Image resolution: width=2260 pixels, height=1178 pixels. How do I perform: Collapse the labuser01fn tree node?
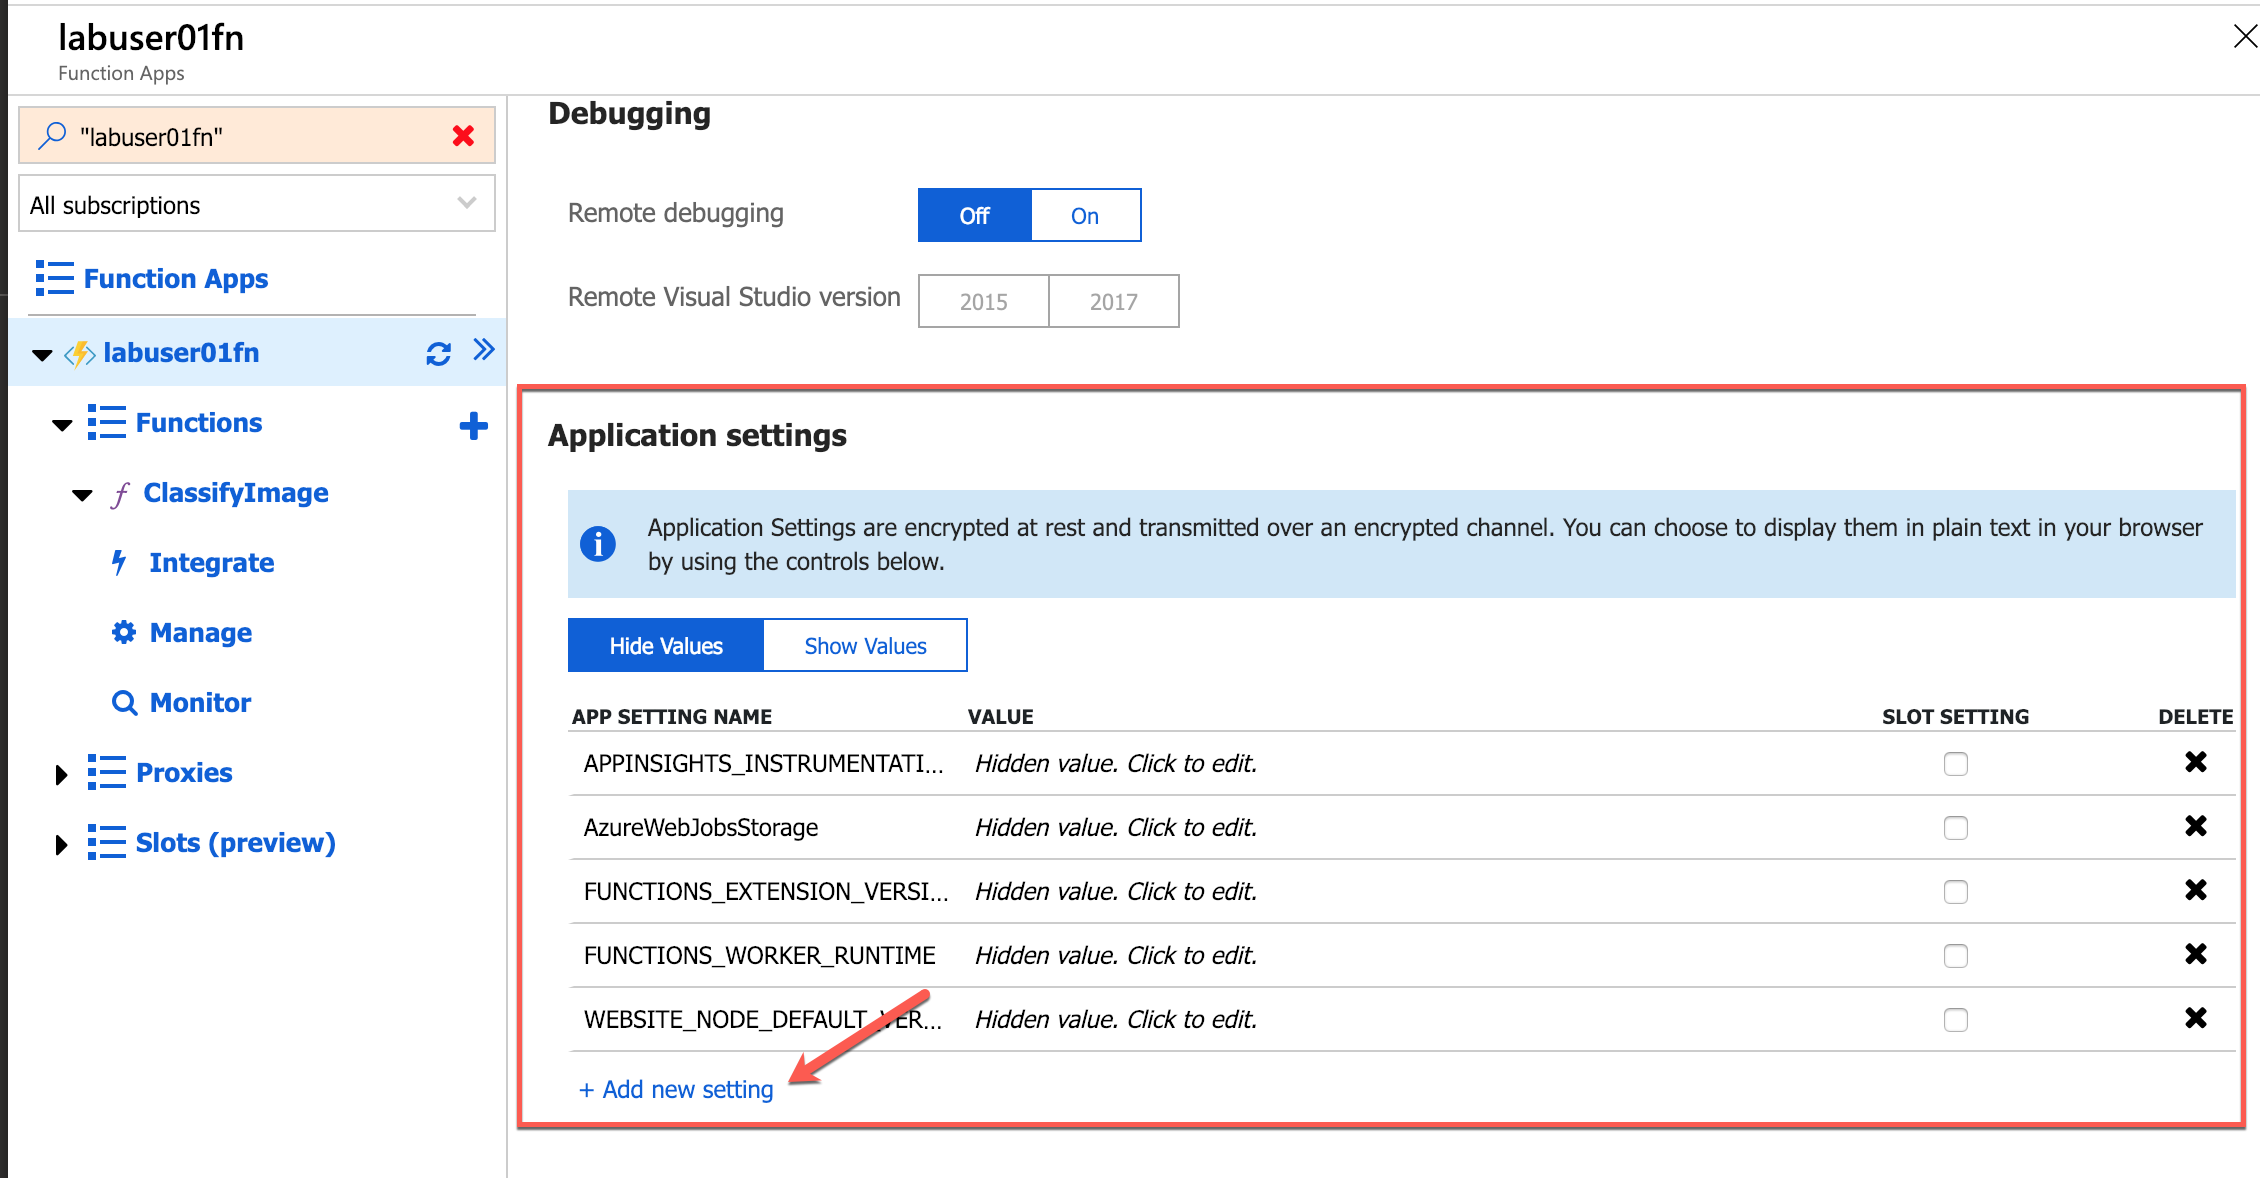[42, 355]
